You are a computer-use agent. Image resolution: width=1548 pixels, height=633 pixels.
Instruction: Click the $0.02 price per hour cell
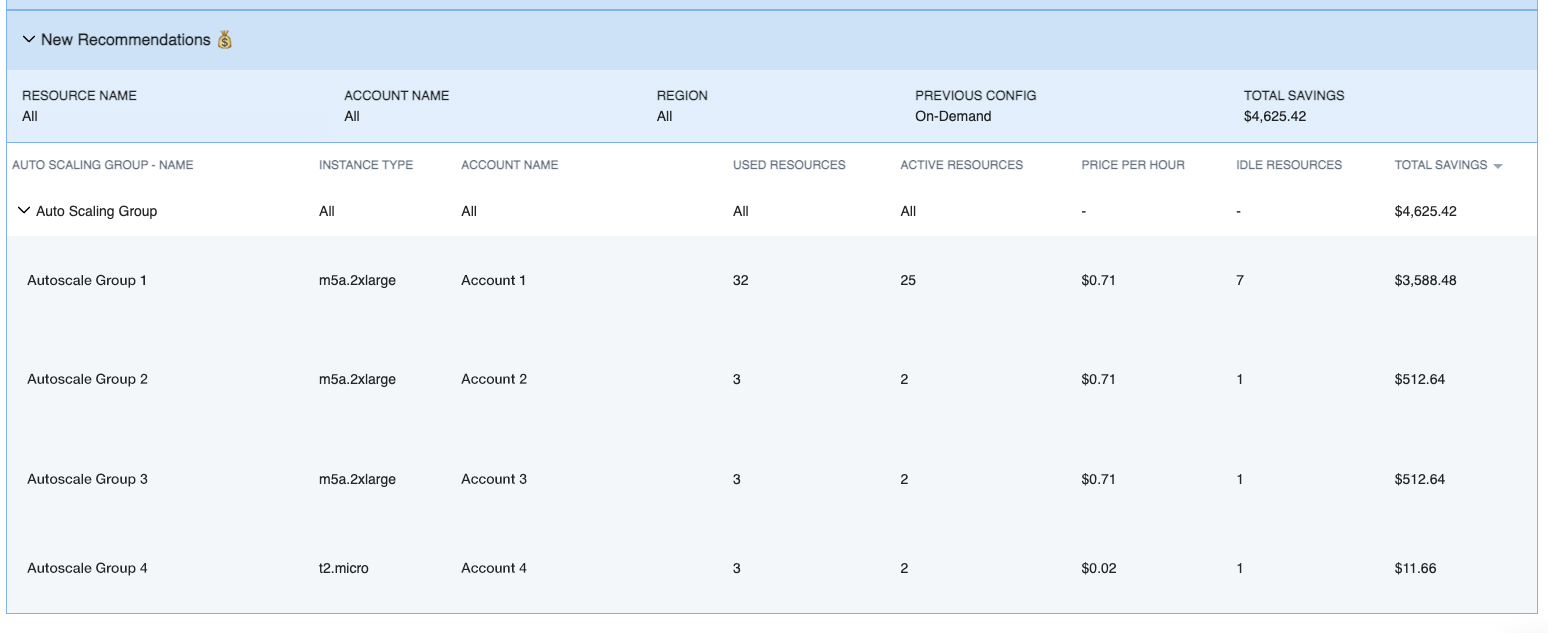click(x=1099, y=568)
